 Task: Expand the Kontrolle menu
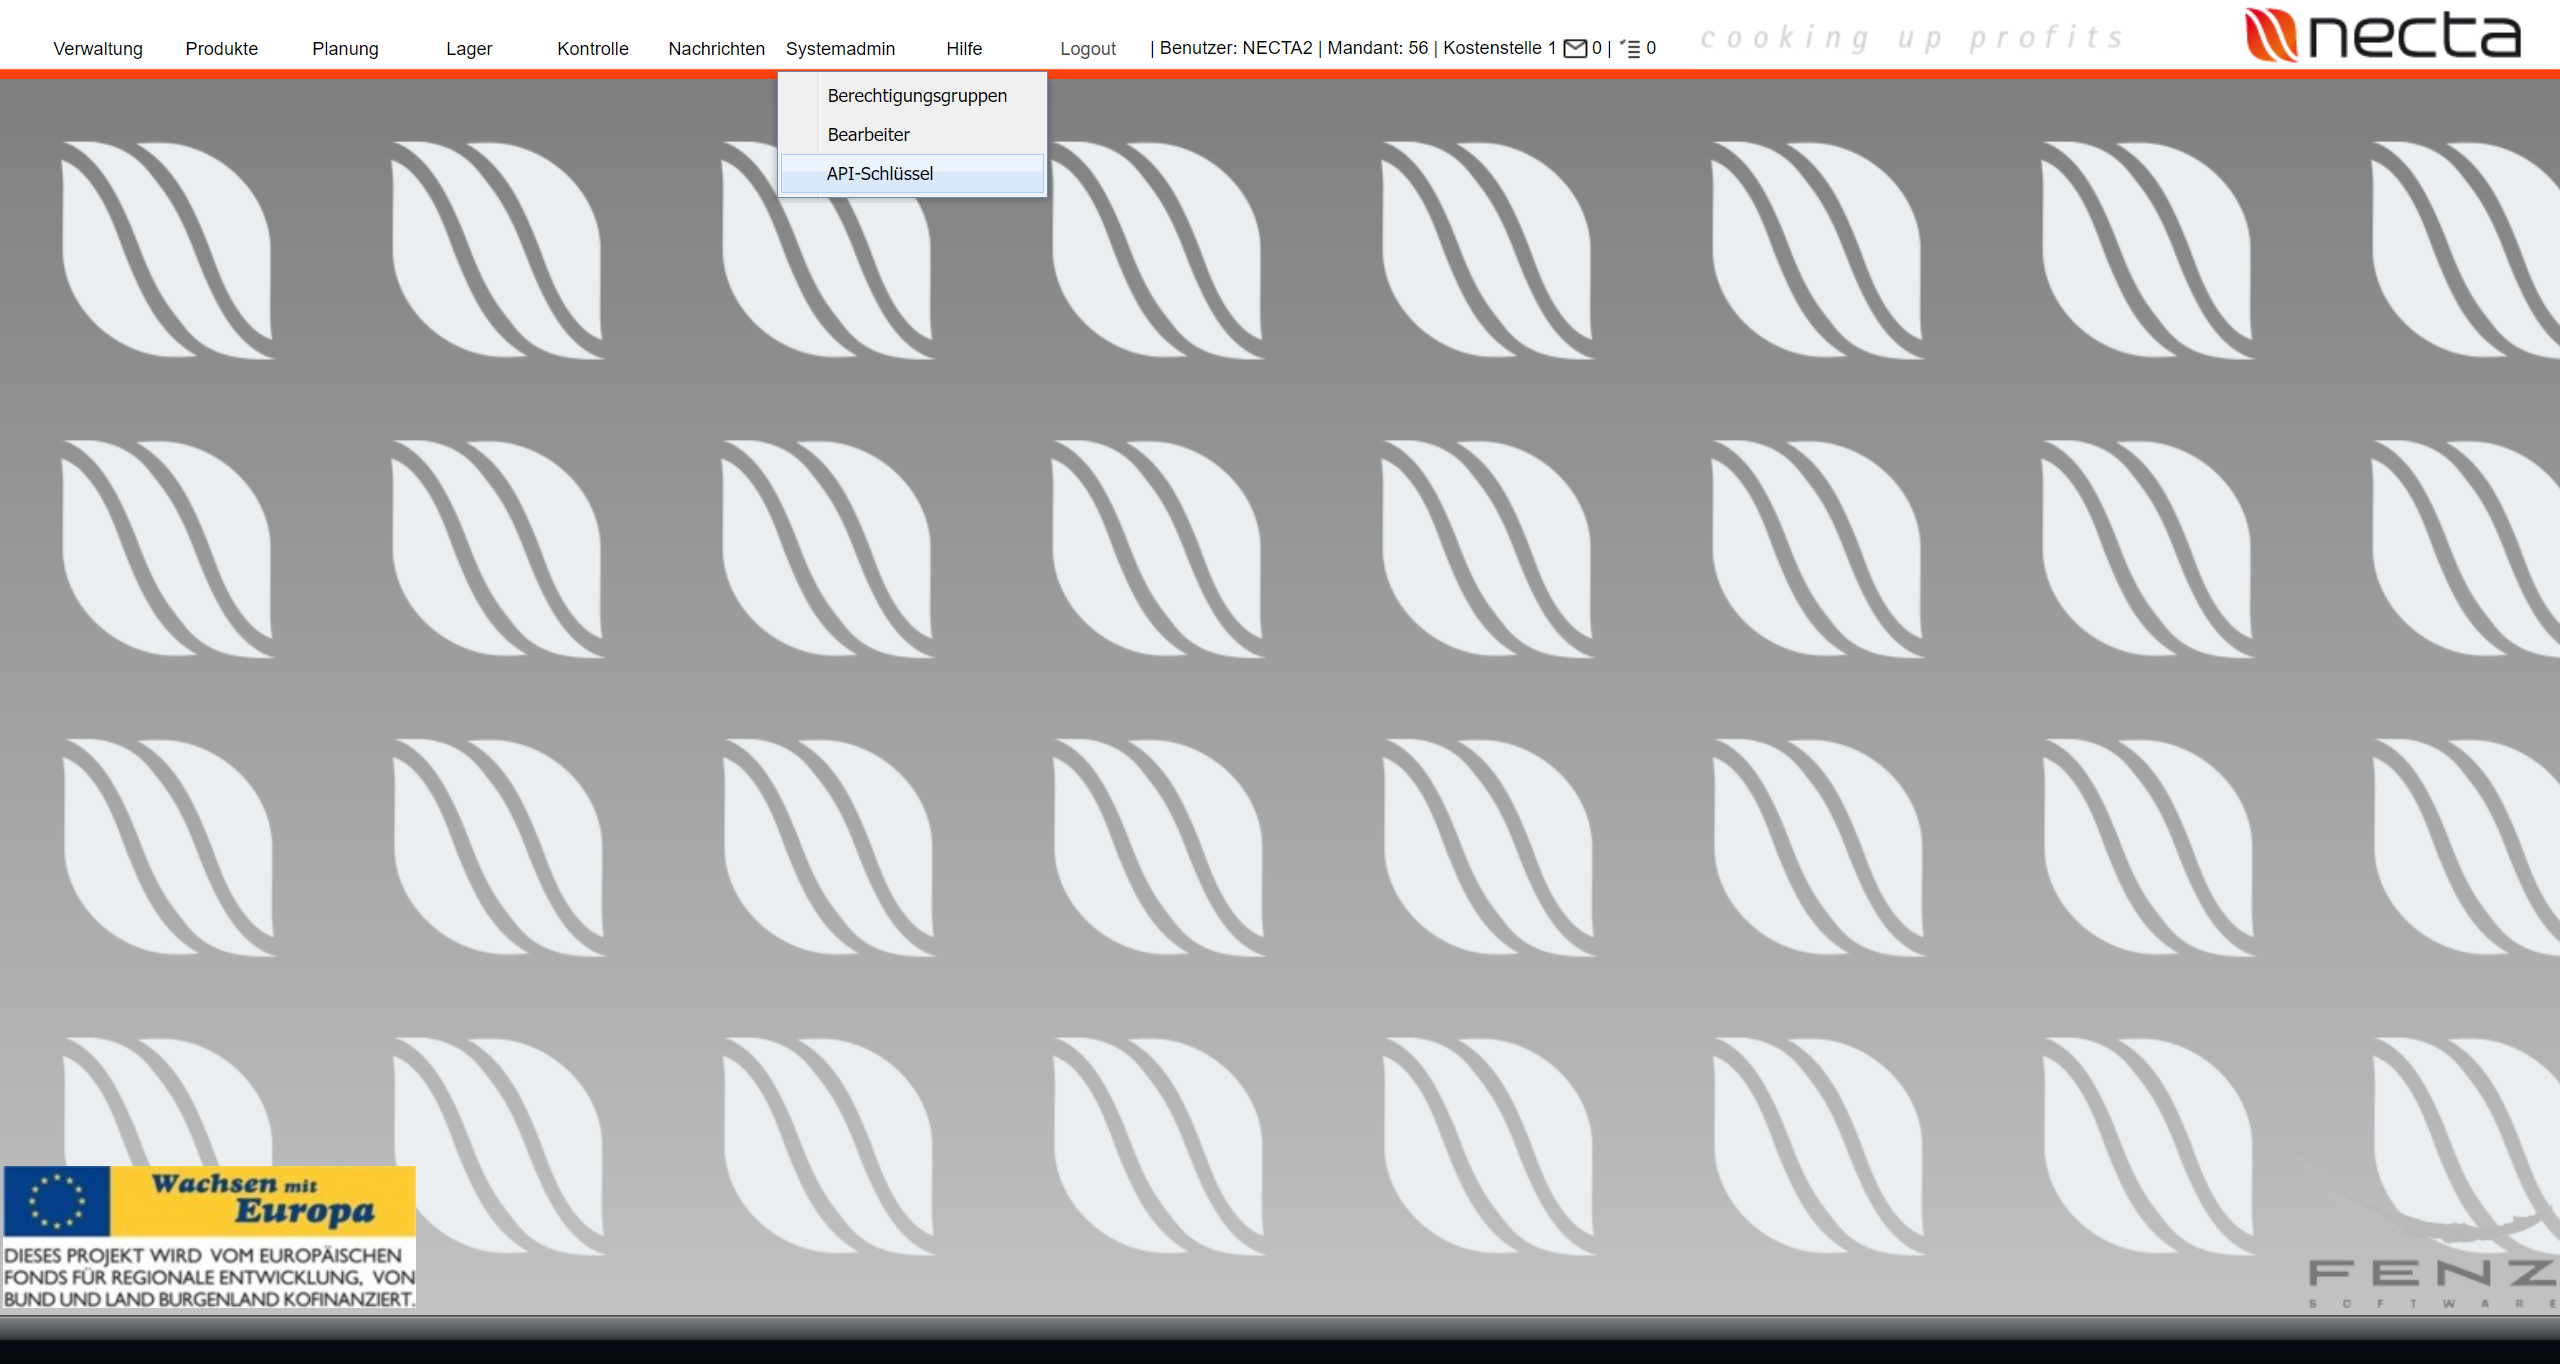pyautogui.click(x=592, y=49)
